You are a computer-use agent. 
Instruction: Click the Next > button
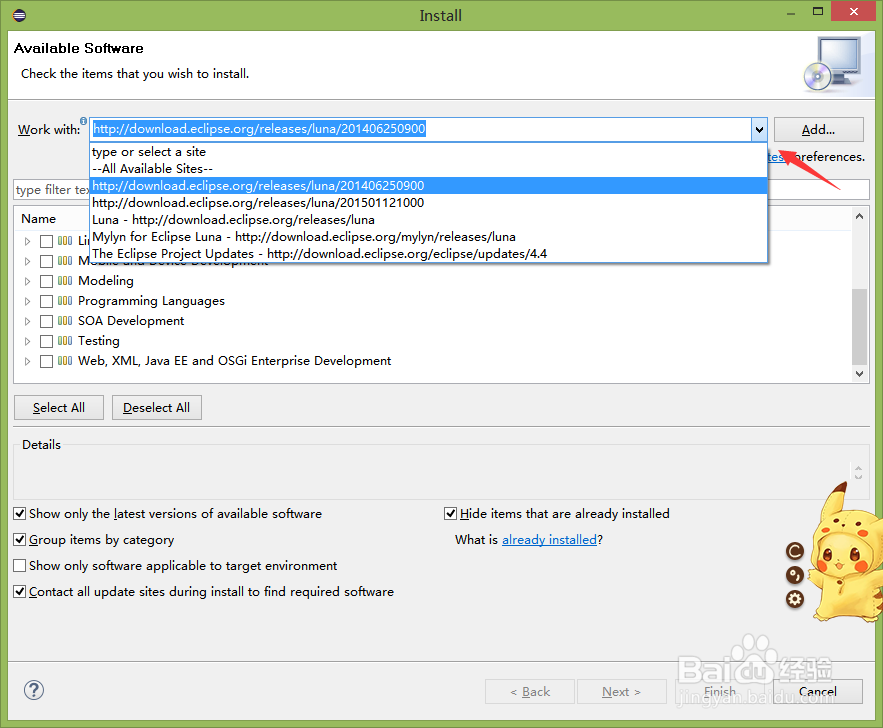pyautogui.click(x=621, y=691)
